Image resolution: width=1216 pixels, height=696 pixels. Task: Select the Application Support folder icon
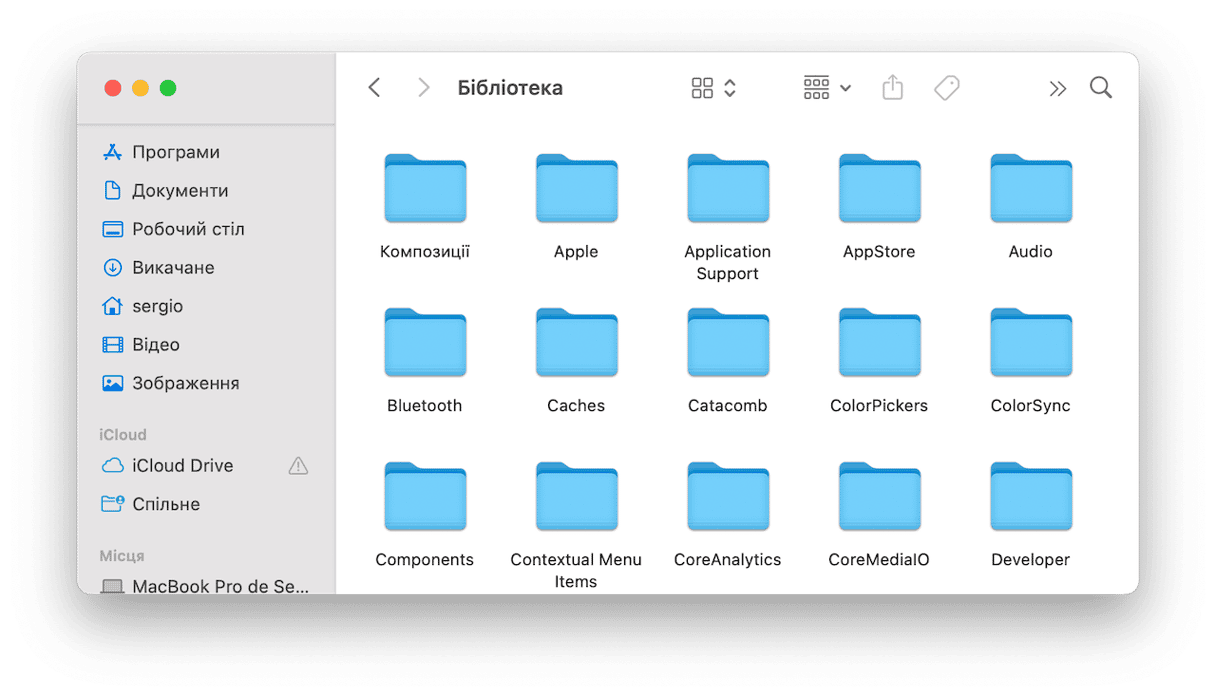[728, 188]
